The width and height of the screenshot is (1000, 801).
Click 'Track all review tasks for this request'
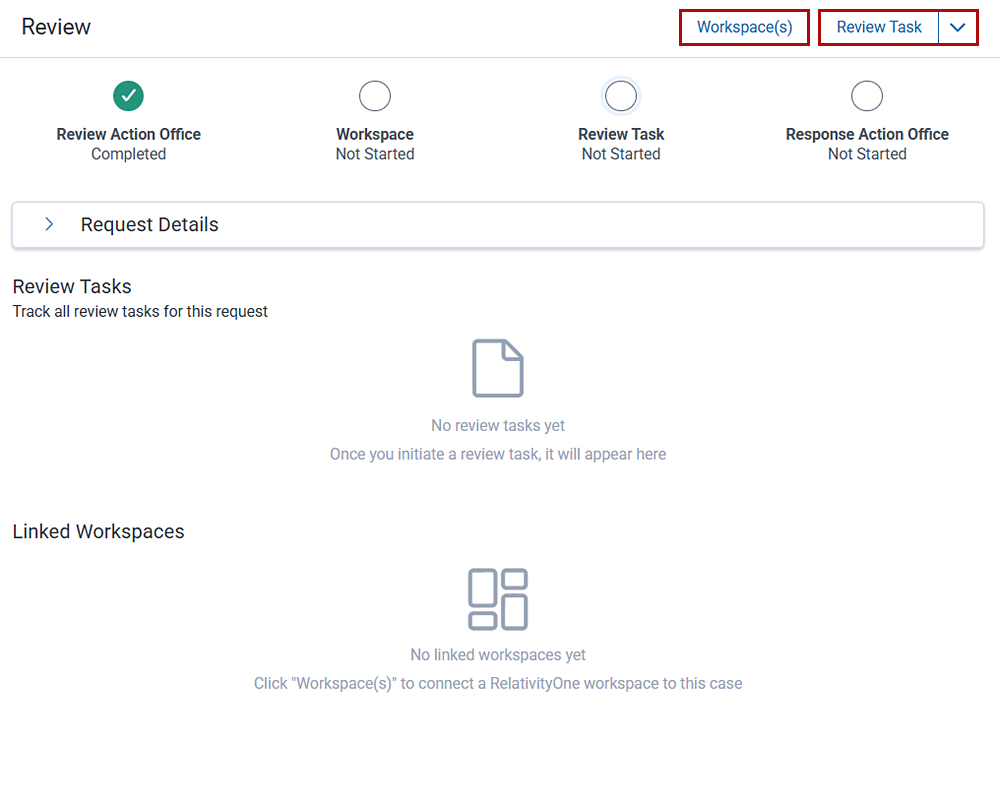click(140, 311)
